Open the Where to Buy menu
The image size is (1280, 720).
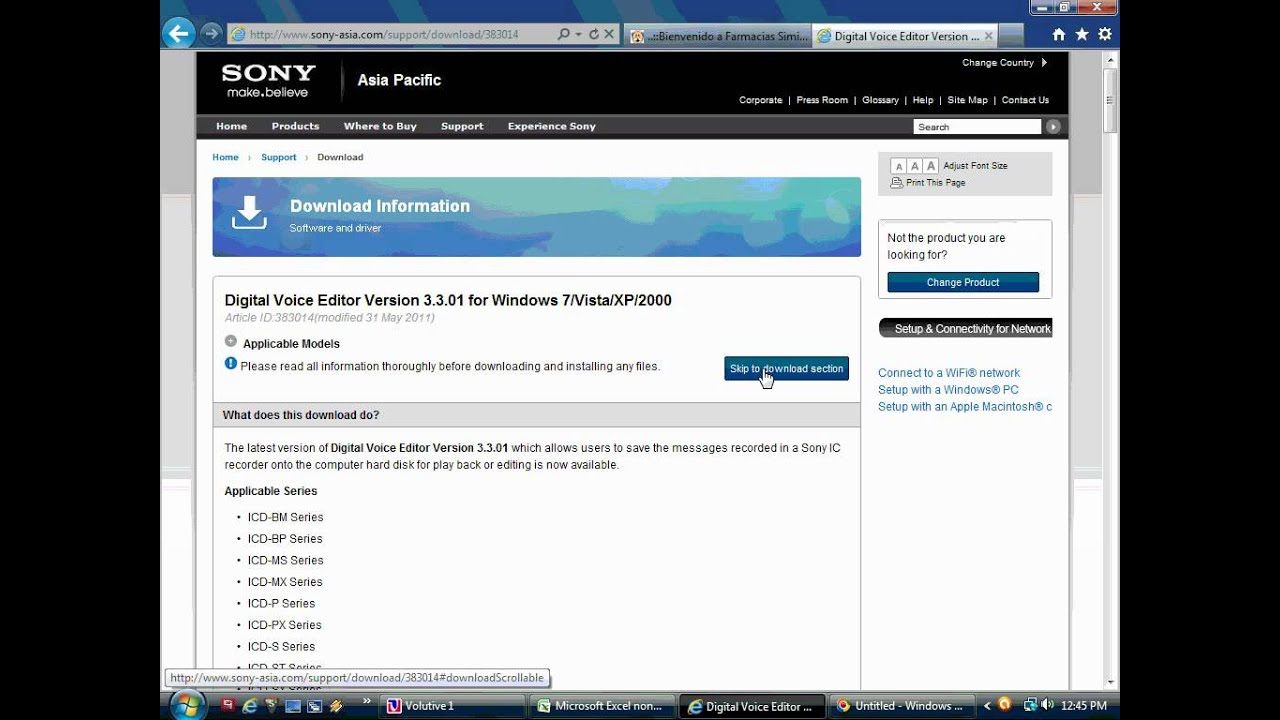[380, 126]
